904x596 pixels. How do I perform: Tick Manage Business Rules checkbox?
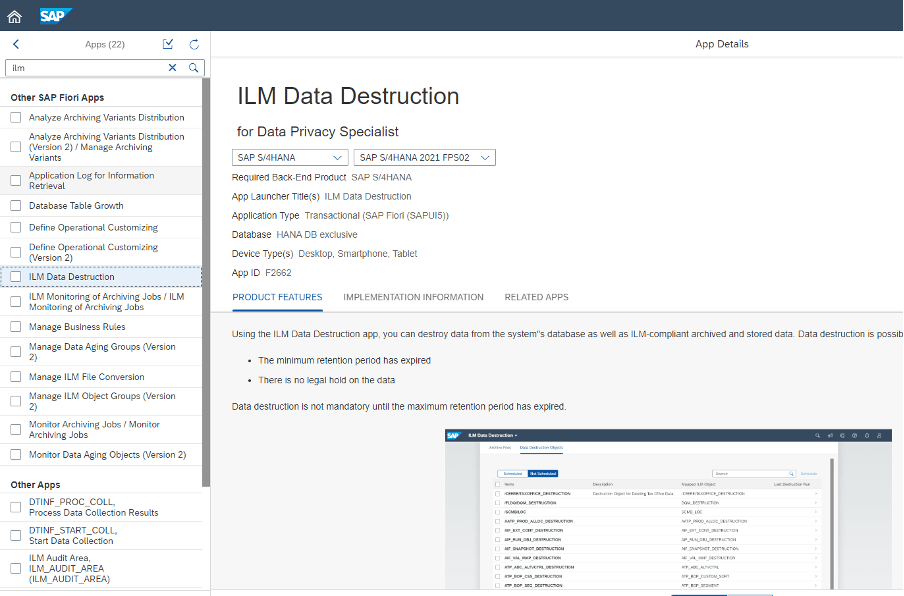[16, 327]
